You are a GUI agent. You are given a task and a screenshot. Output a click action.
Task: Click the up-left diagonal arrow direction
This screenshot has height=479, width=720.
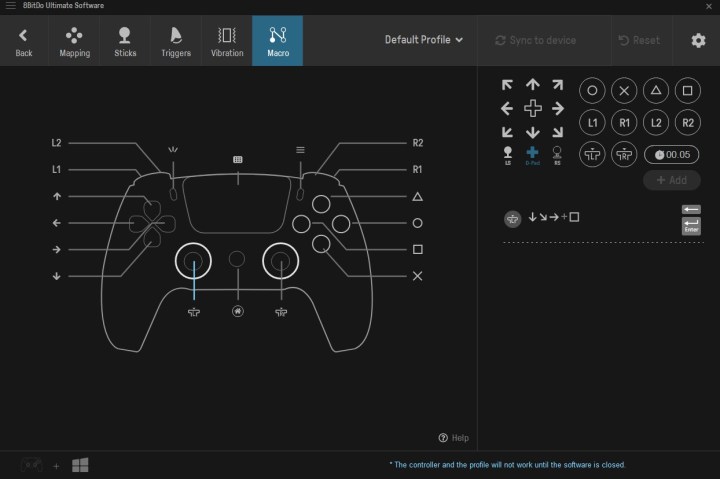pos(508,86)
